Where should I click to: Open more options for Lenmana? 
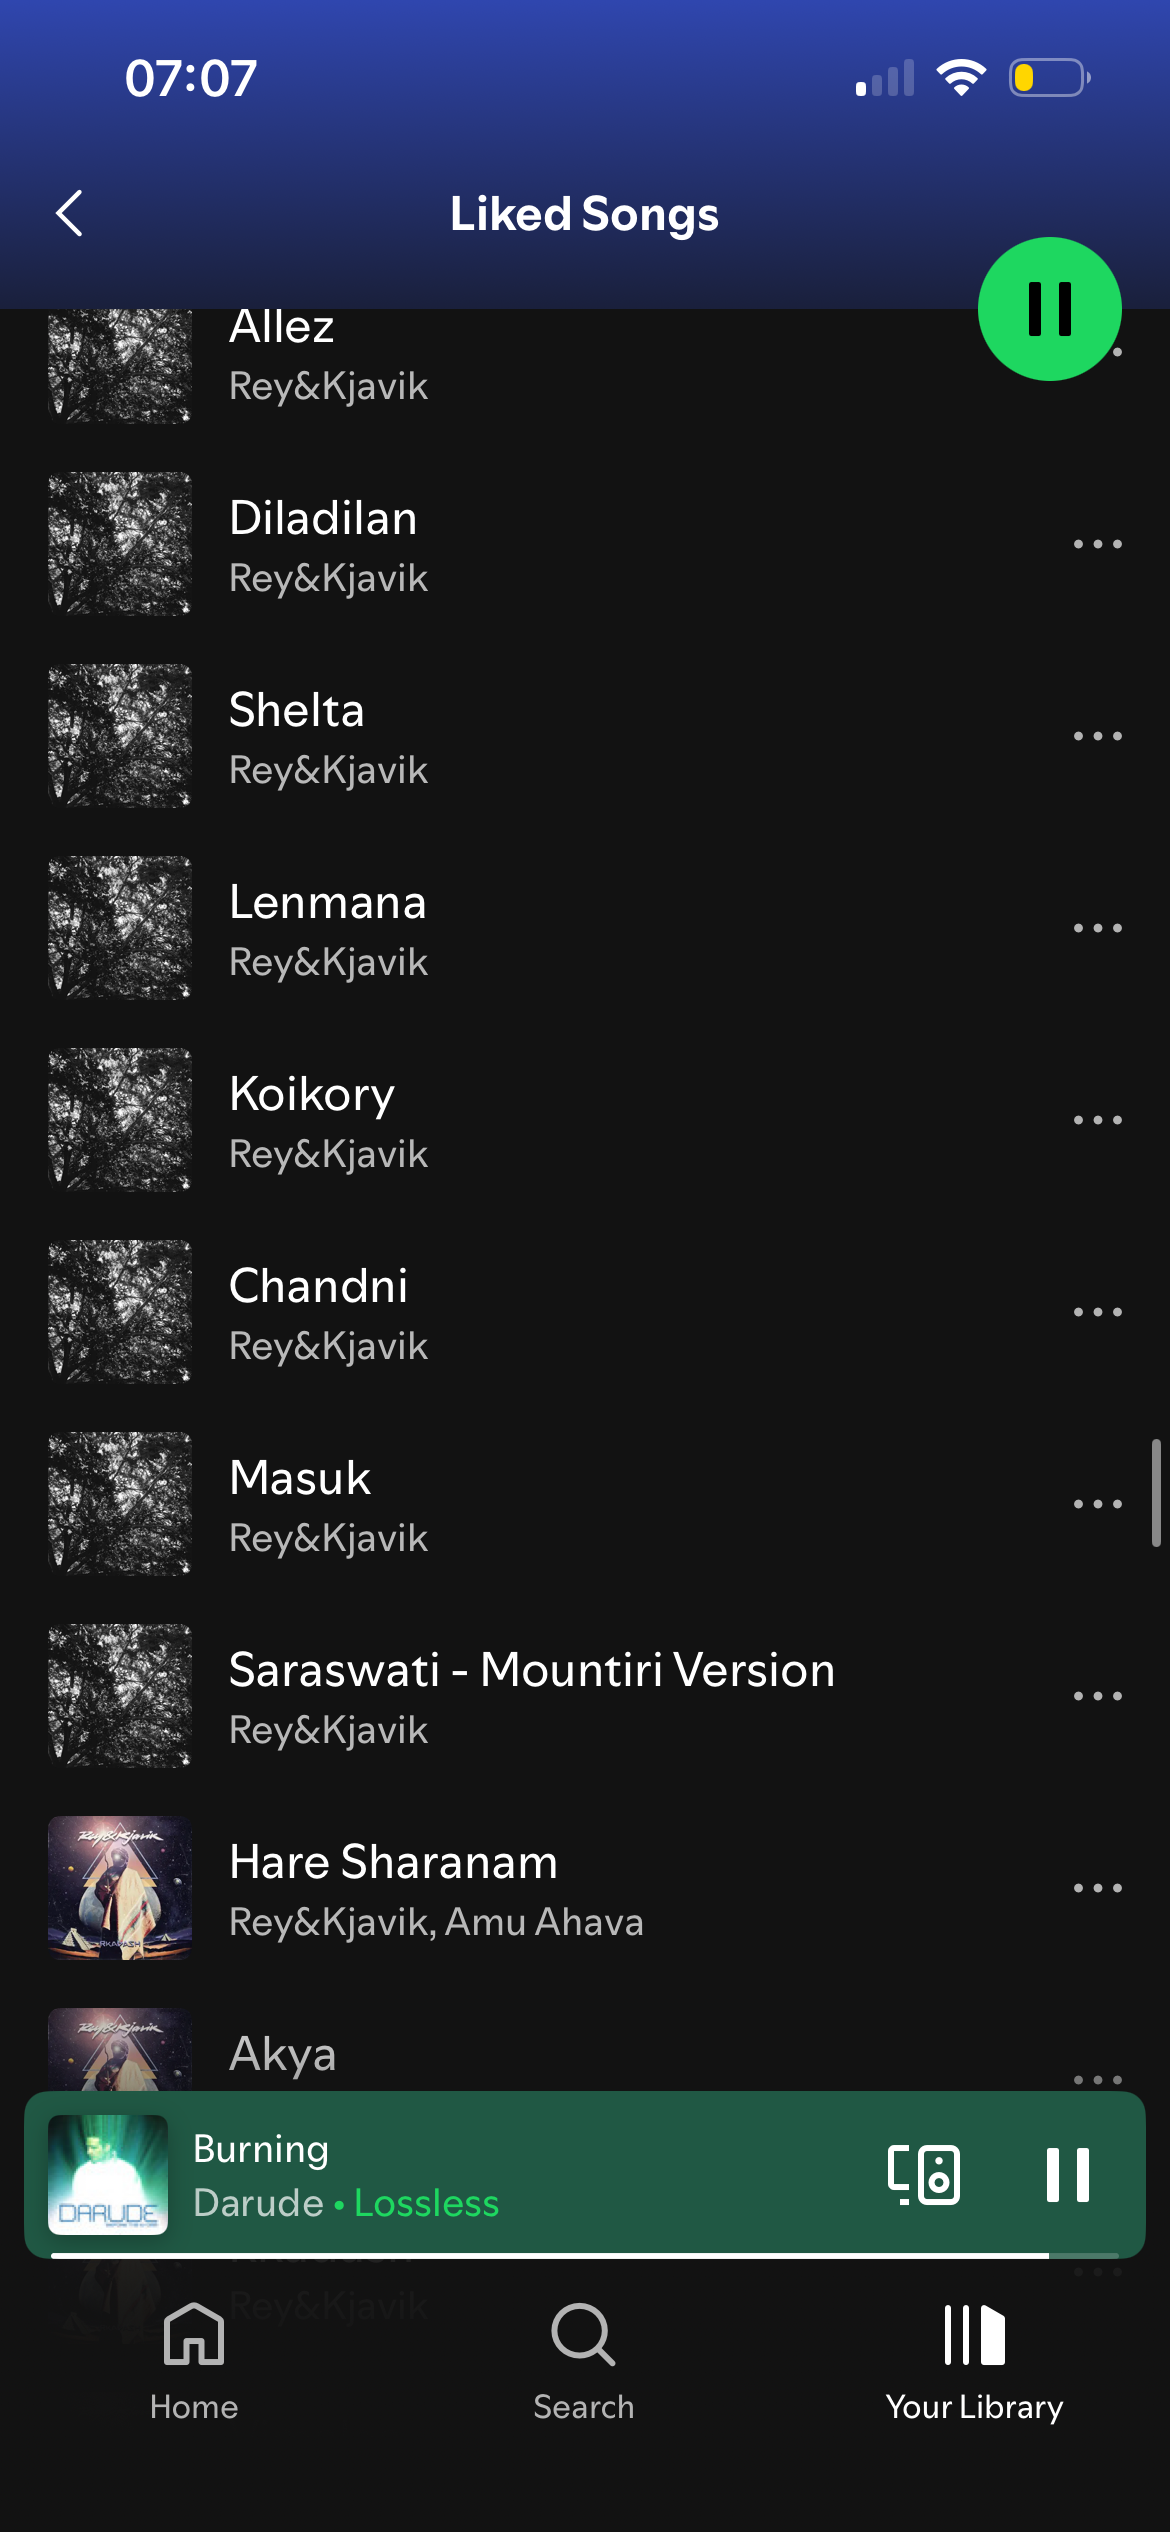point(1098,928)
